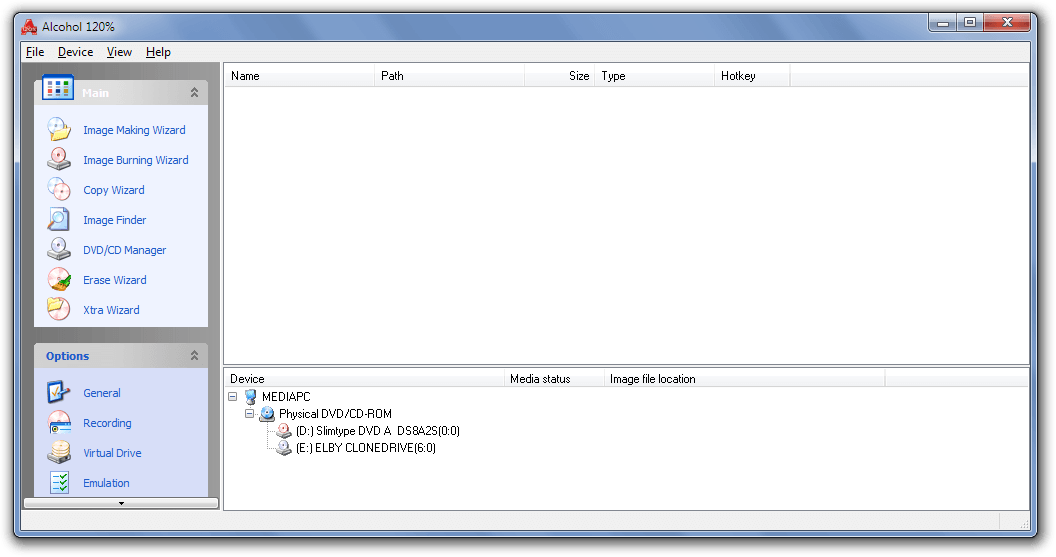
Task: Click the Recording options icon
Action: (59, 422)
